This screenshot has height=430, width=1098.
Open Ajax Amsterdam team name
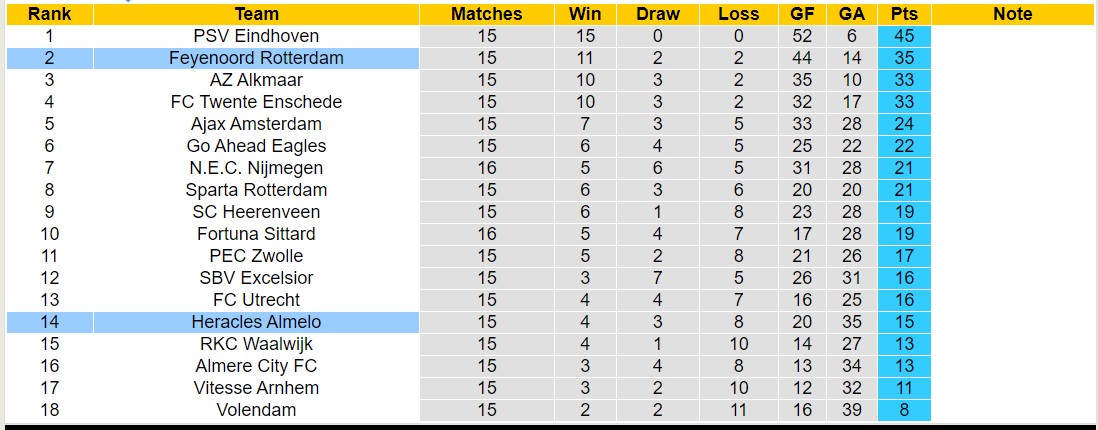click(256, 124)
